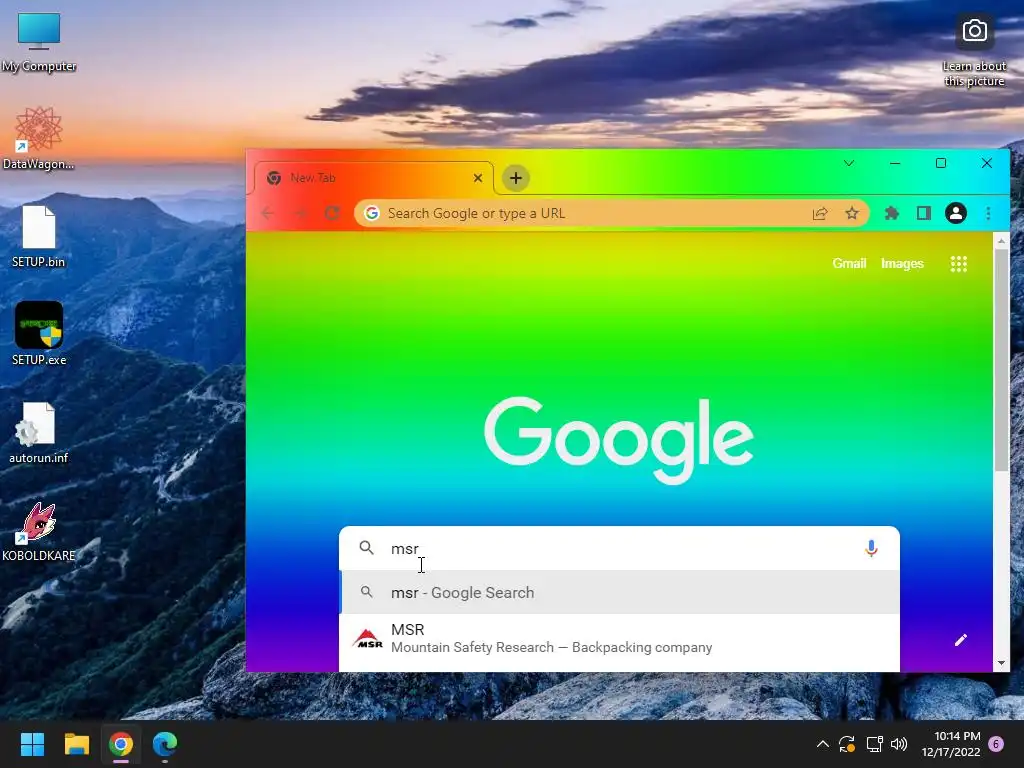Show hidden system tray icons
The width and height of the screenshot is (1024, 768).
point(823,744)
